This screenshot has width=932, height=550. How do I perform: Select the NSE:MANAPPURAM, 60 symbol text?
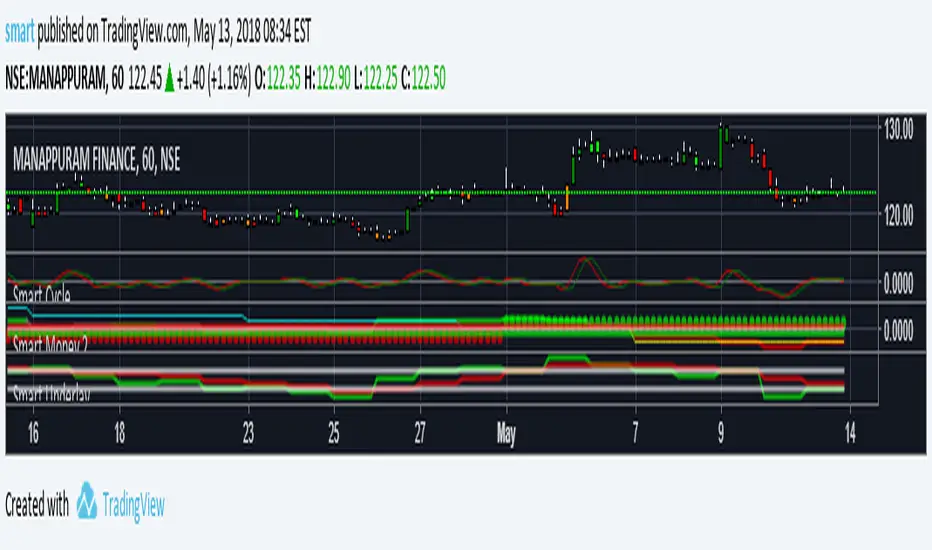tap(65, 78)
